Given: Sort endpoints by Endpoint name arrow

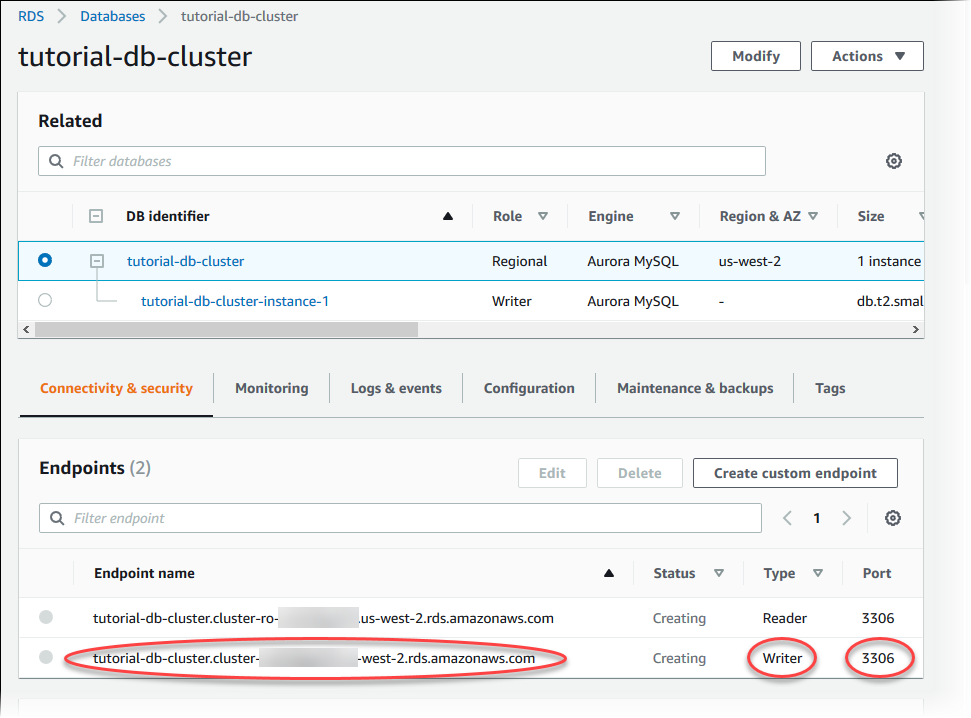Looking at the screenshot, I should [609, 573].
